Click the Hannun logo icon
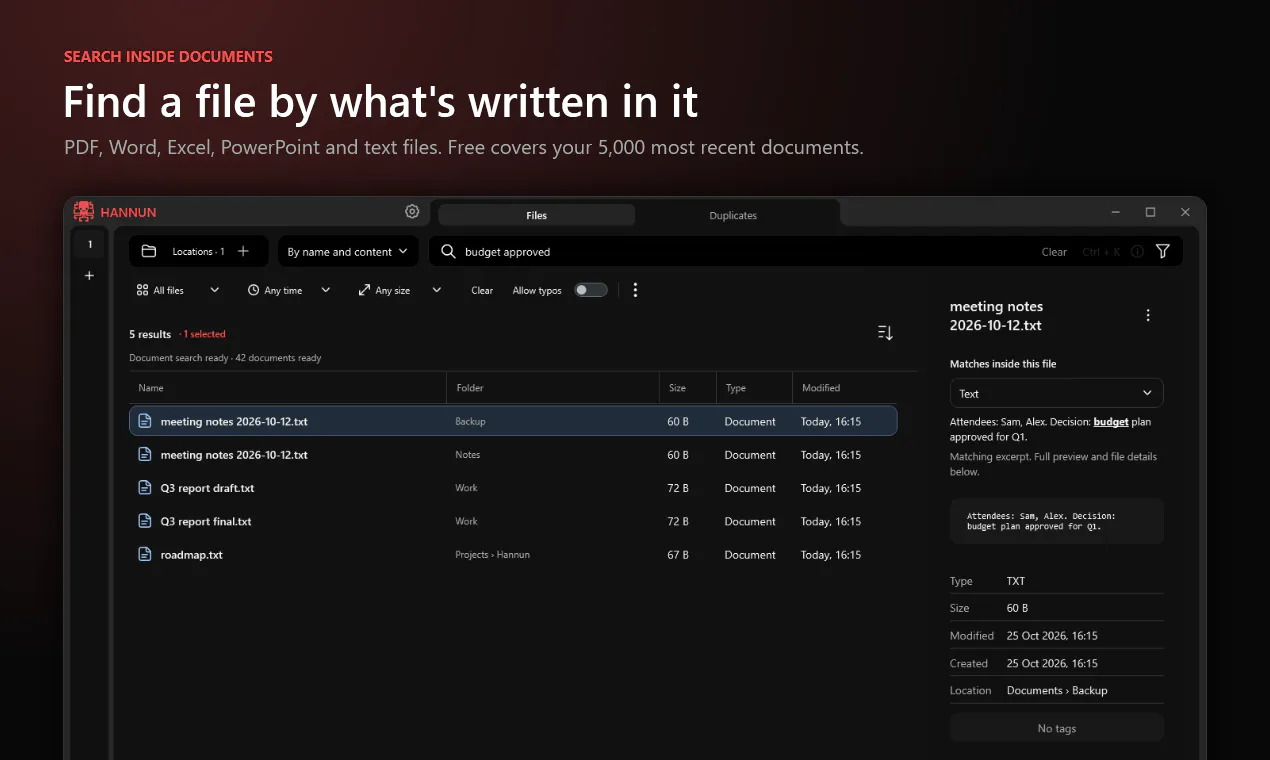Image resolution: width=1270 pixels, height=760 pixels. (84, 212)
